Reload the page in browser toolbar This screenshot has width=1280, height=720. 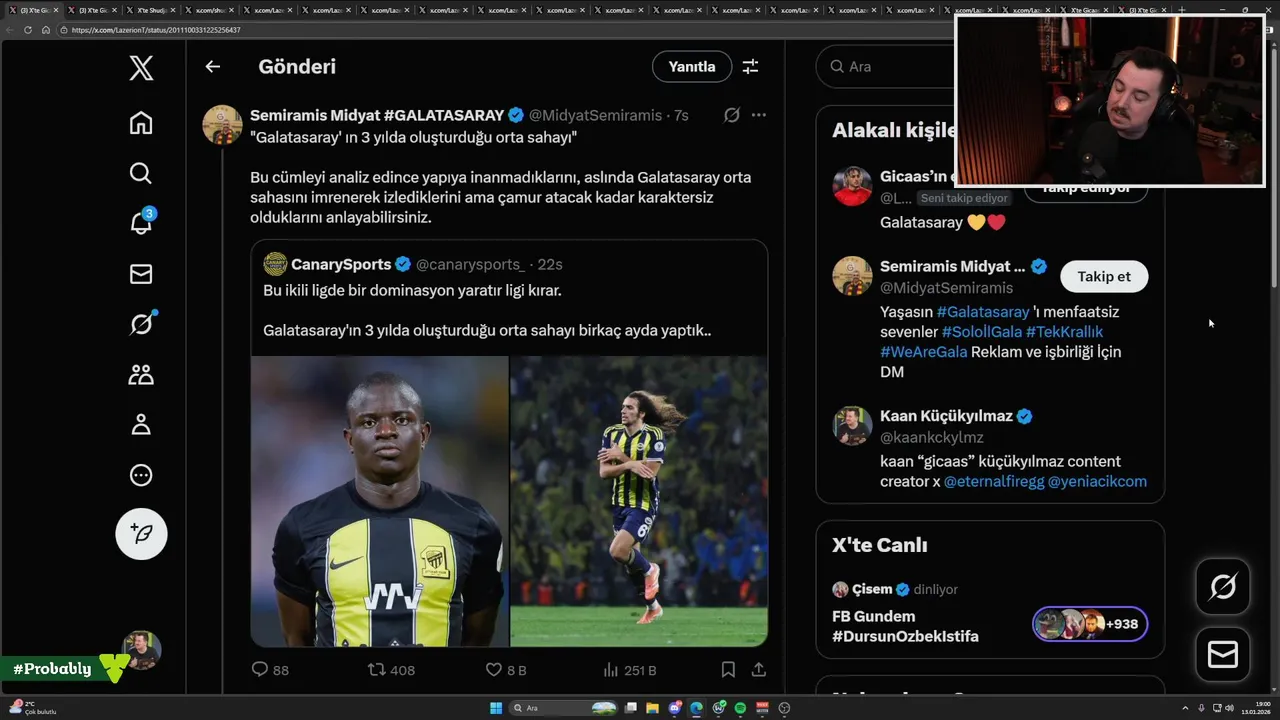(x=28, y=30)
